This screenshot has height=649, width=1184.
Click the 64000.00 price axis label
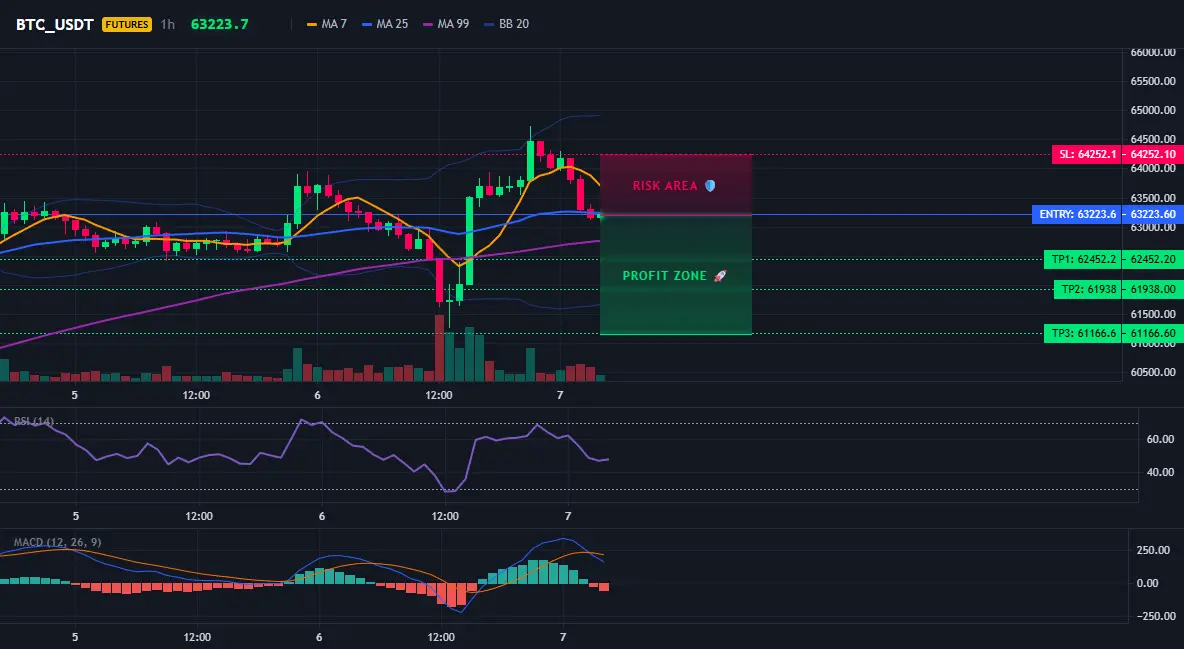pos(1153,168)
